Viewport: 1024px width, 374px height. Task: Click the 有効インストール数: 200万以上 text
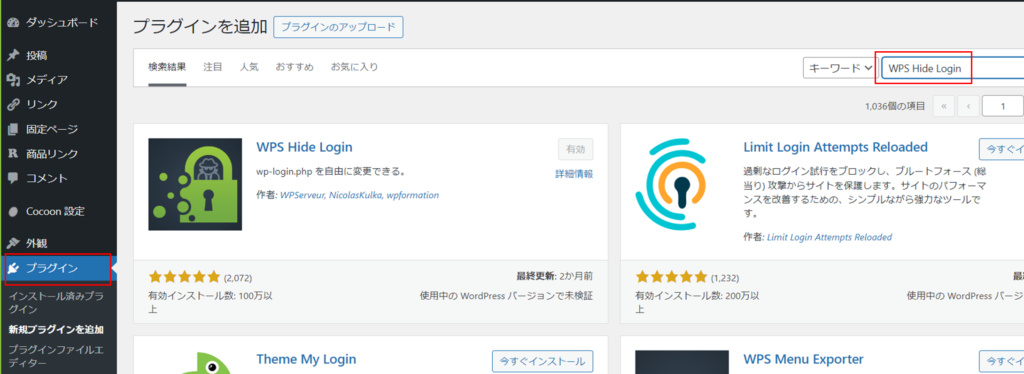(x=697, y=302)
